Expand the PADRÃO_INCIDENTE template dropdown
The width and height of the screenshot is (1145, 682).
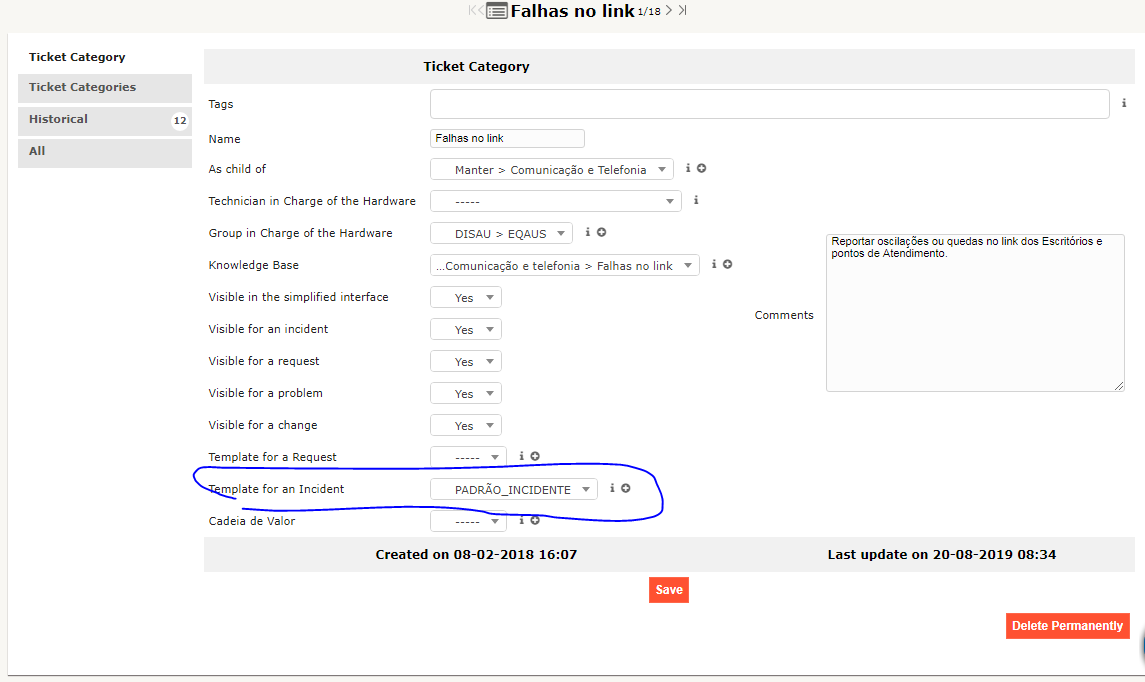pyautogui.click(x=513, y=489)
